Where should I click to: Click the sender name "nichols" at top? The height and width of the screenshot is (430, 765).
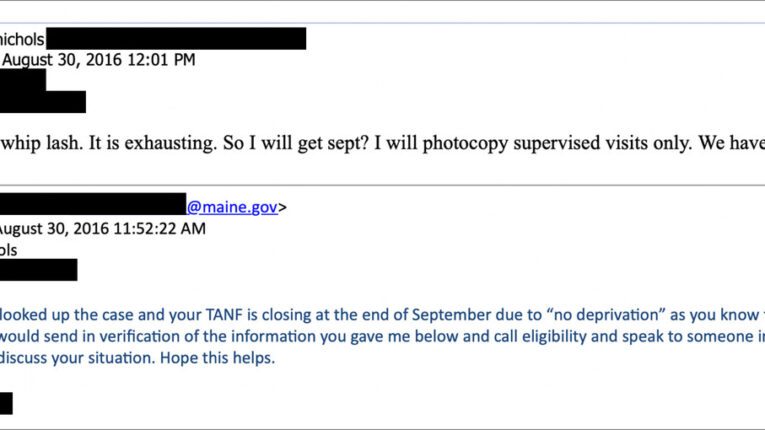[22, 39]
